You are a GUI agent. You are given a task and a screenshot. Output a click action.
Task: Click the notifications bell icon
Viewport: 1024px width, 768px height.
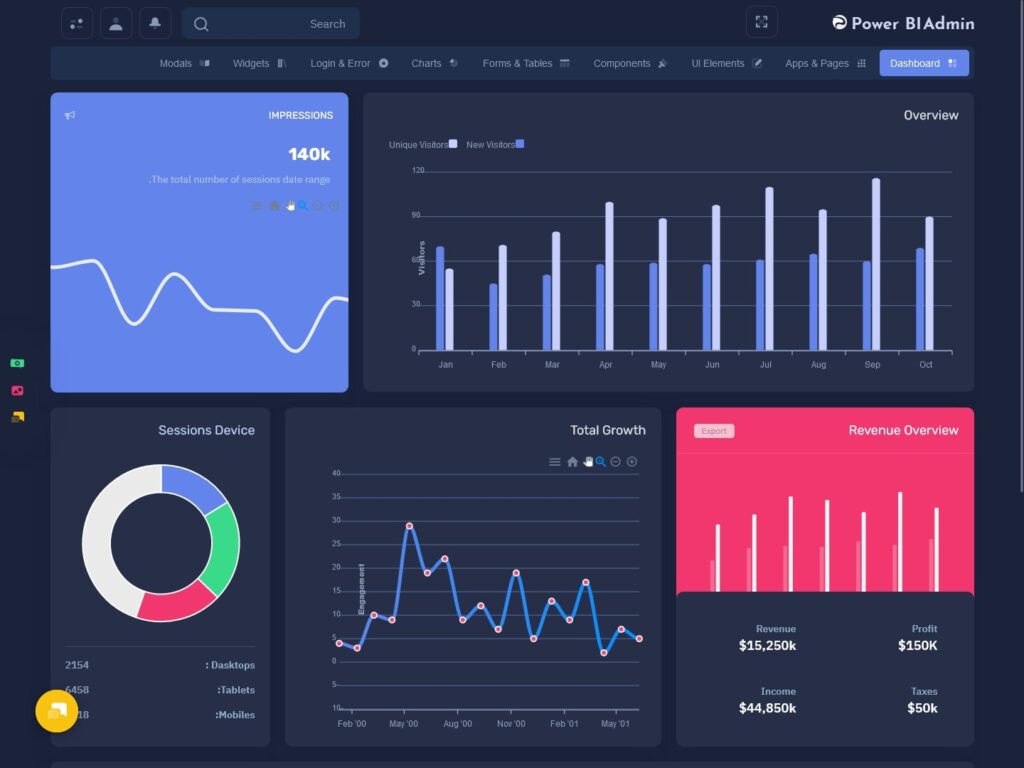pyautogui.click(x=153, y=22)
